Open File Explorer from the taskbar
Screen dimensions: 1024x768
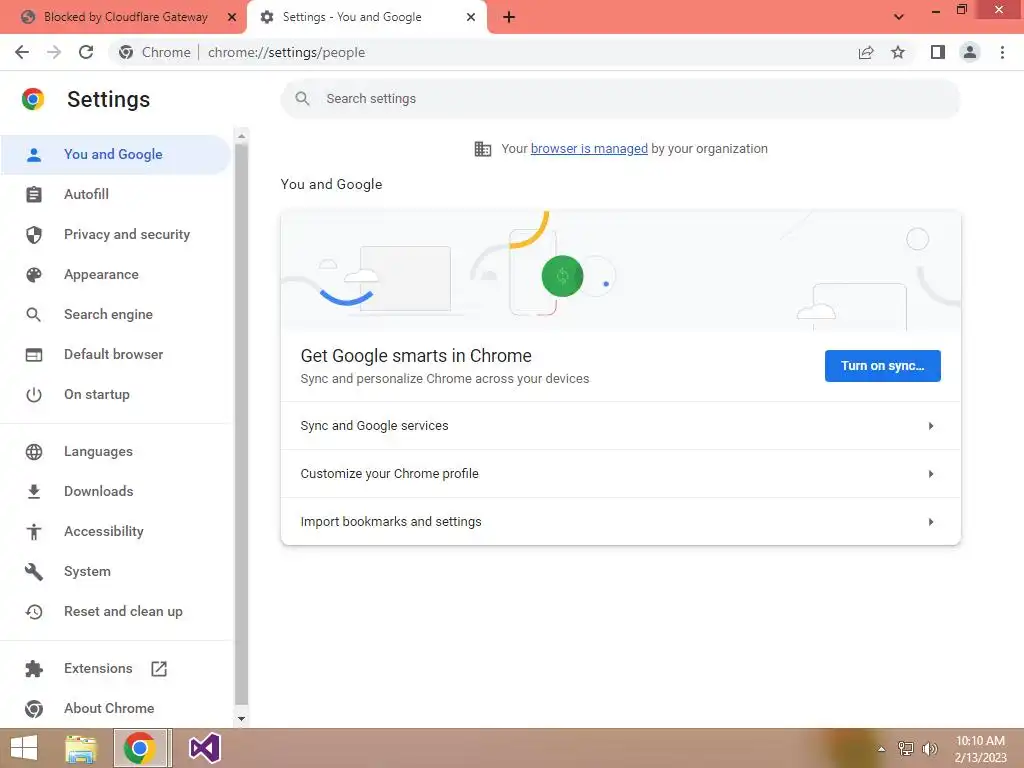coord(81,748)
